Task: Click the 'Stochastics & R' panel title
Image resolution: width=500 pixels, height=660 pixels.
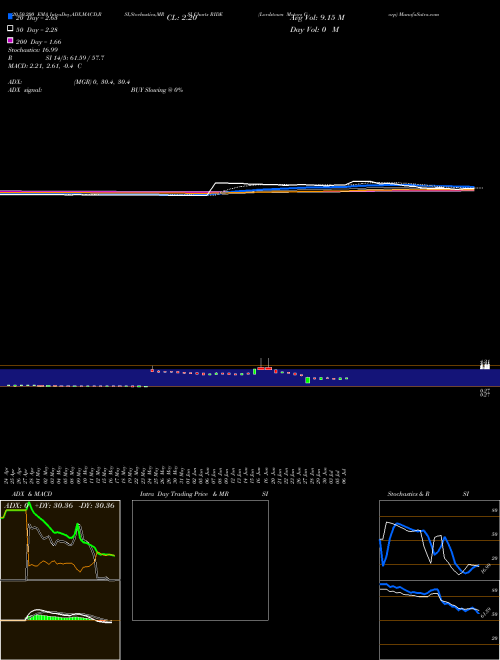Action: (x=408, y=494)
